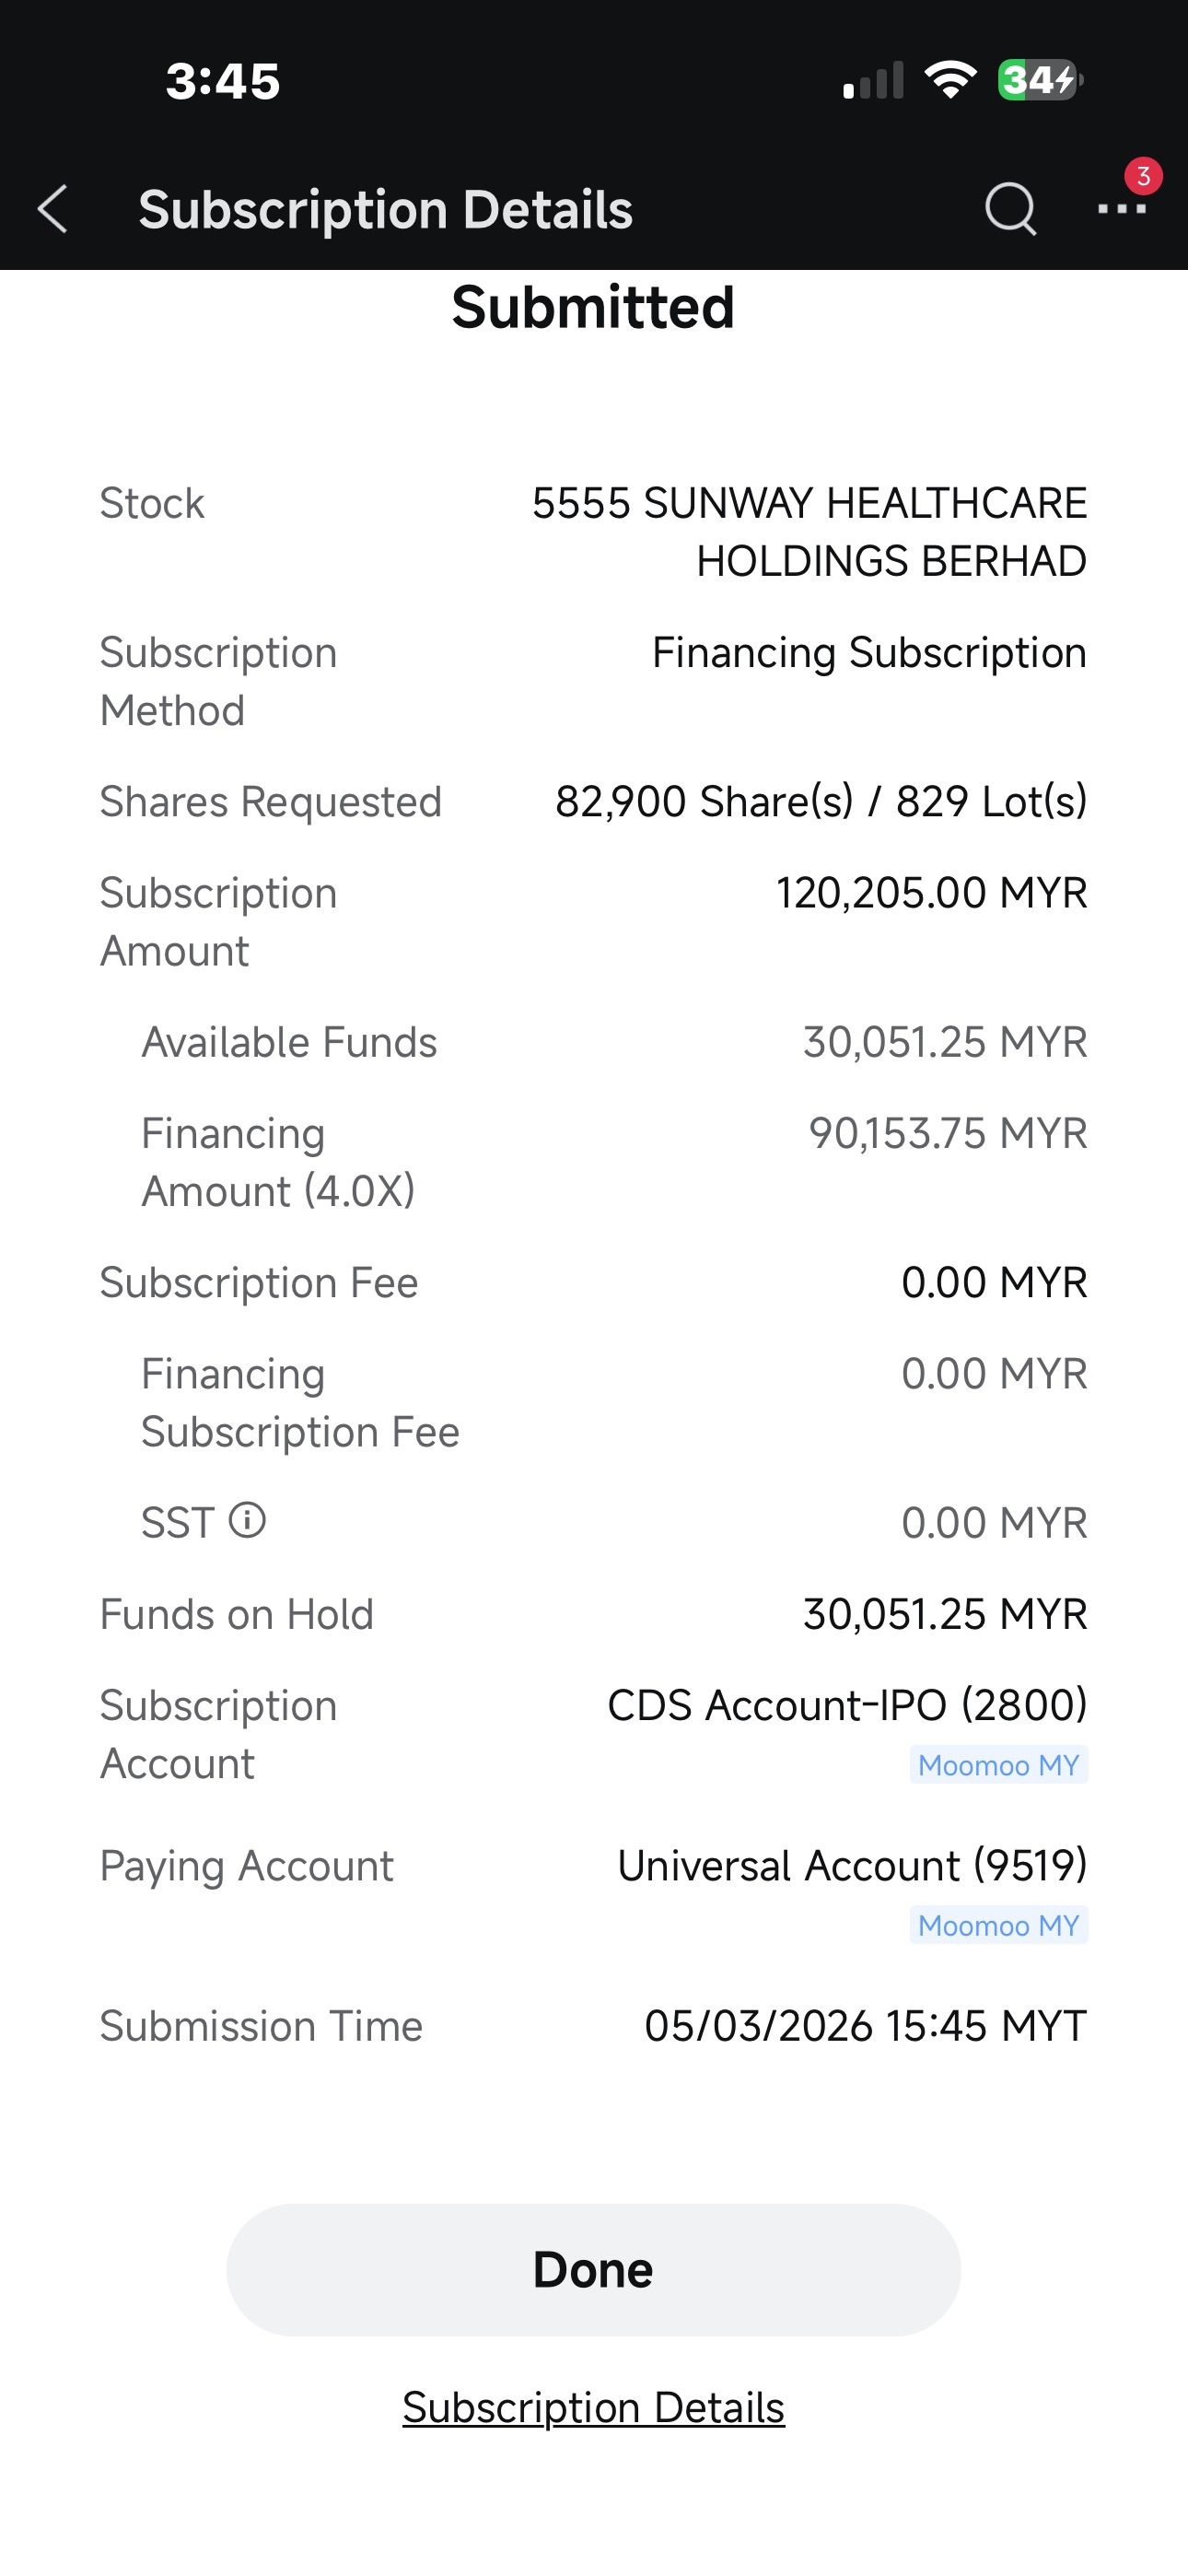Tap the 120,205.00 MYR subscription amount

pyautogui.click(x=931, y=893)
